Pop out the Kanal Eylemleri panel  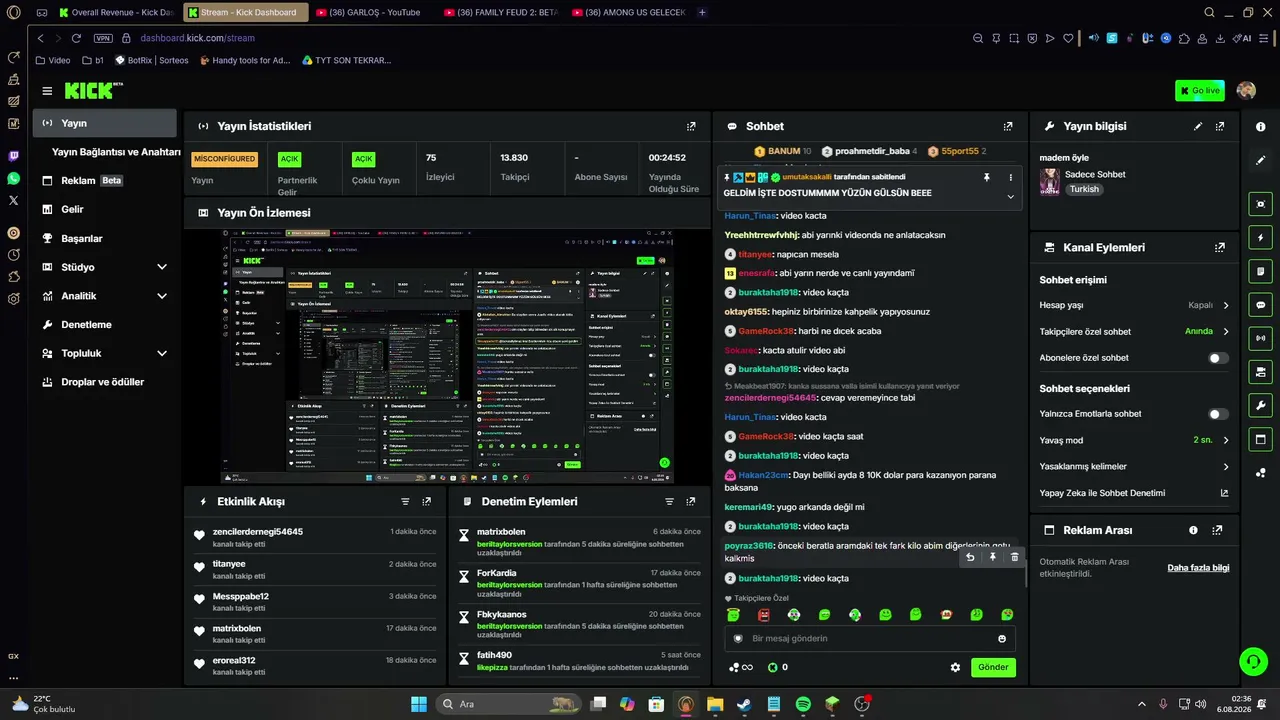coord(1220,248)
